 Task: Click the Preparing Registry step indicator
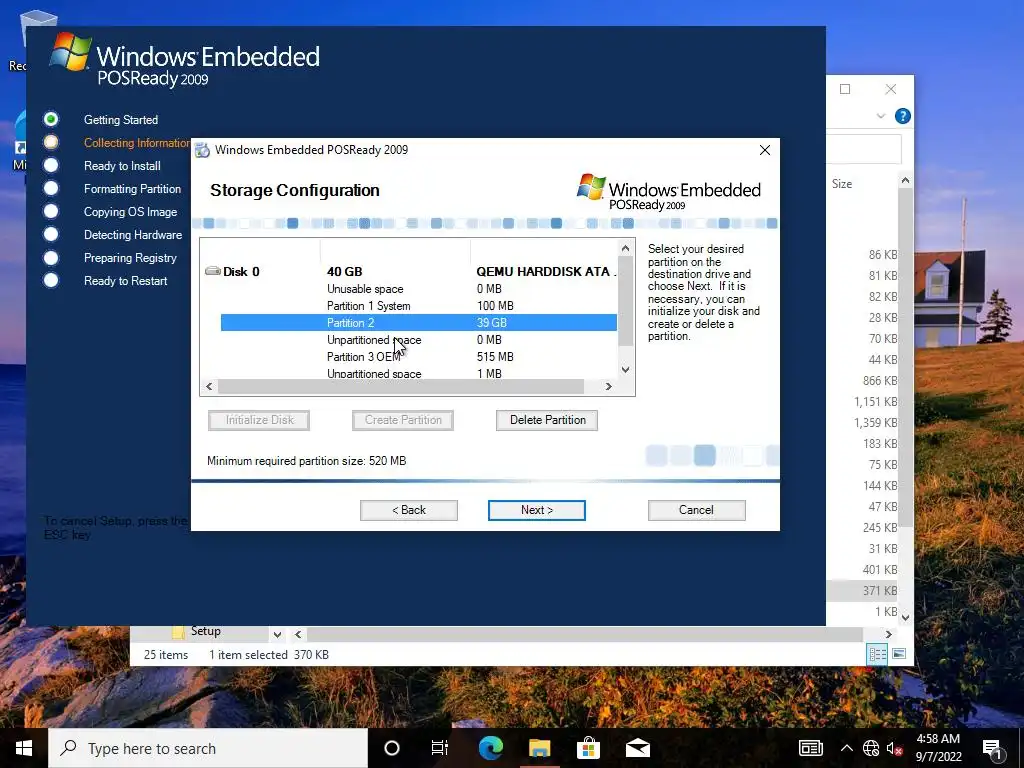tap(51, 257)
